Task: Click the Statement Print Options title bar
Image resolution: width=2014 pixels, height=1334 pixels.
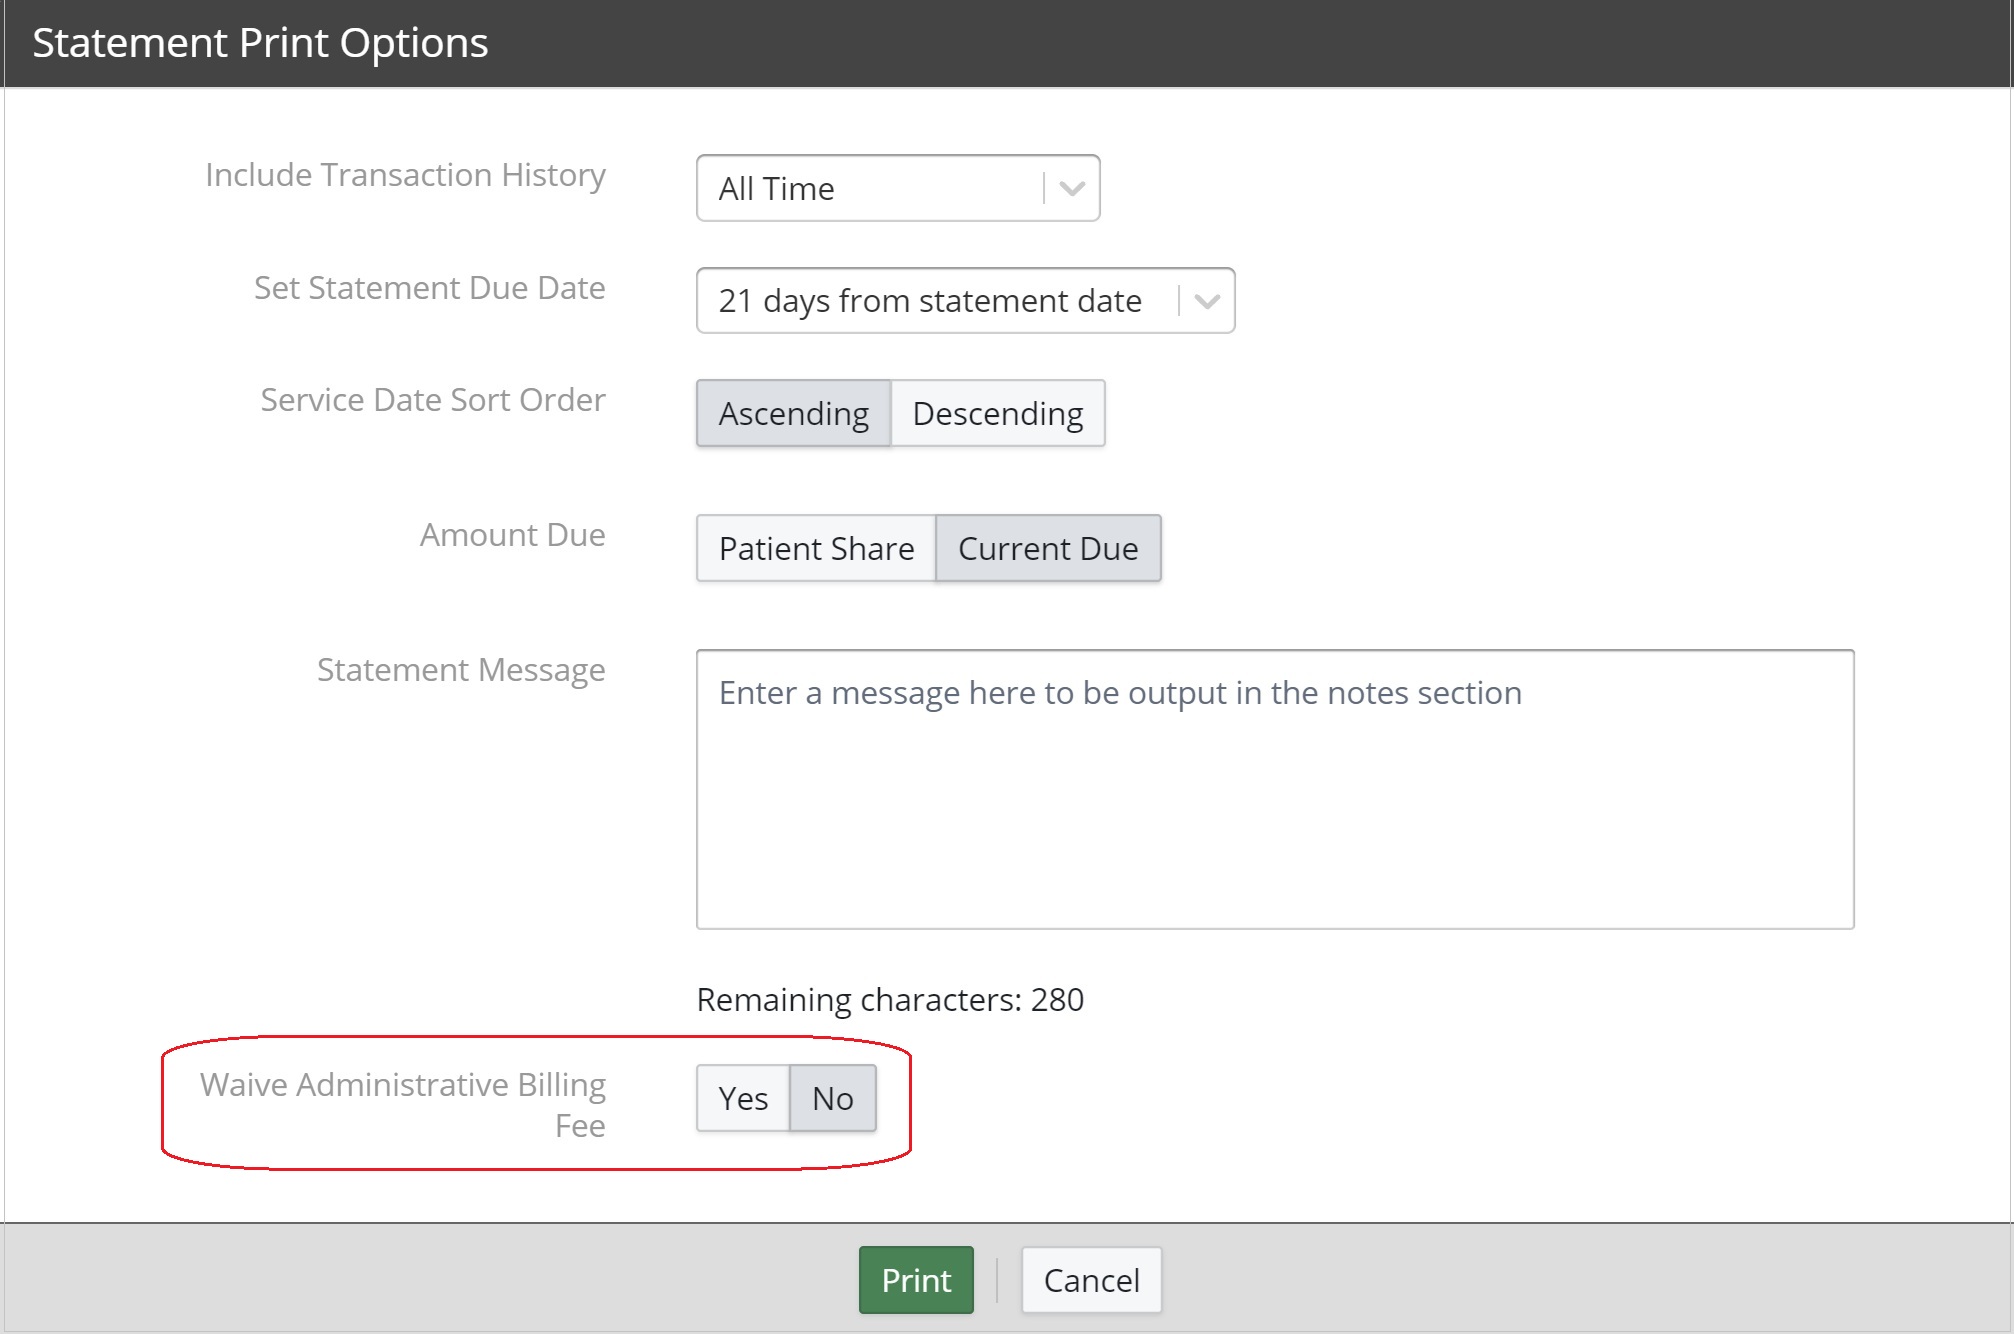Action: pos(260,43)
